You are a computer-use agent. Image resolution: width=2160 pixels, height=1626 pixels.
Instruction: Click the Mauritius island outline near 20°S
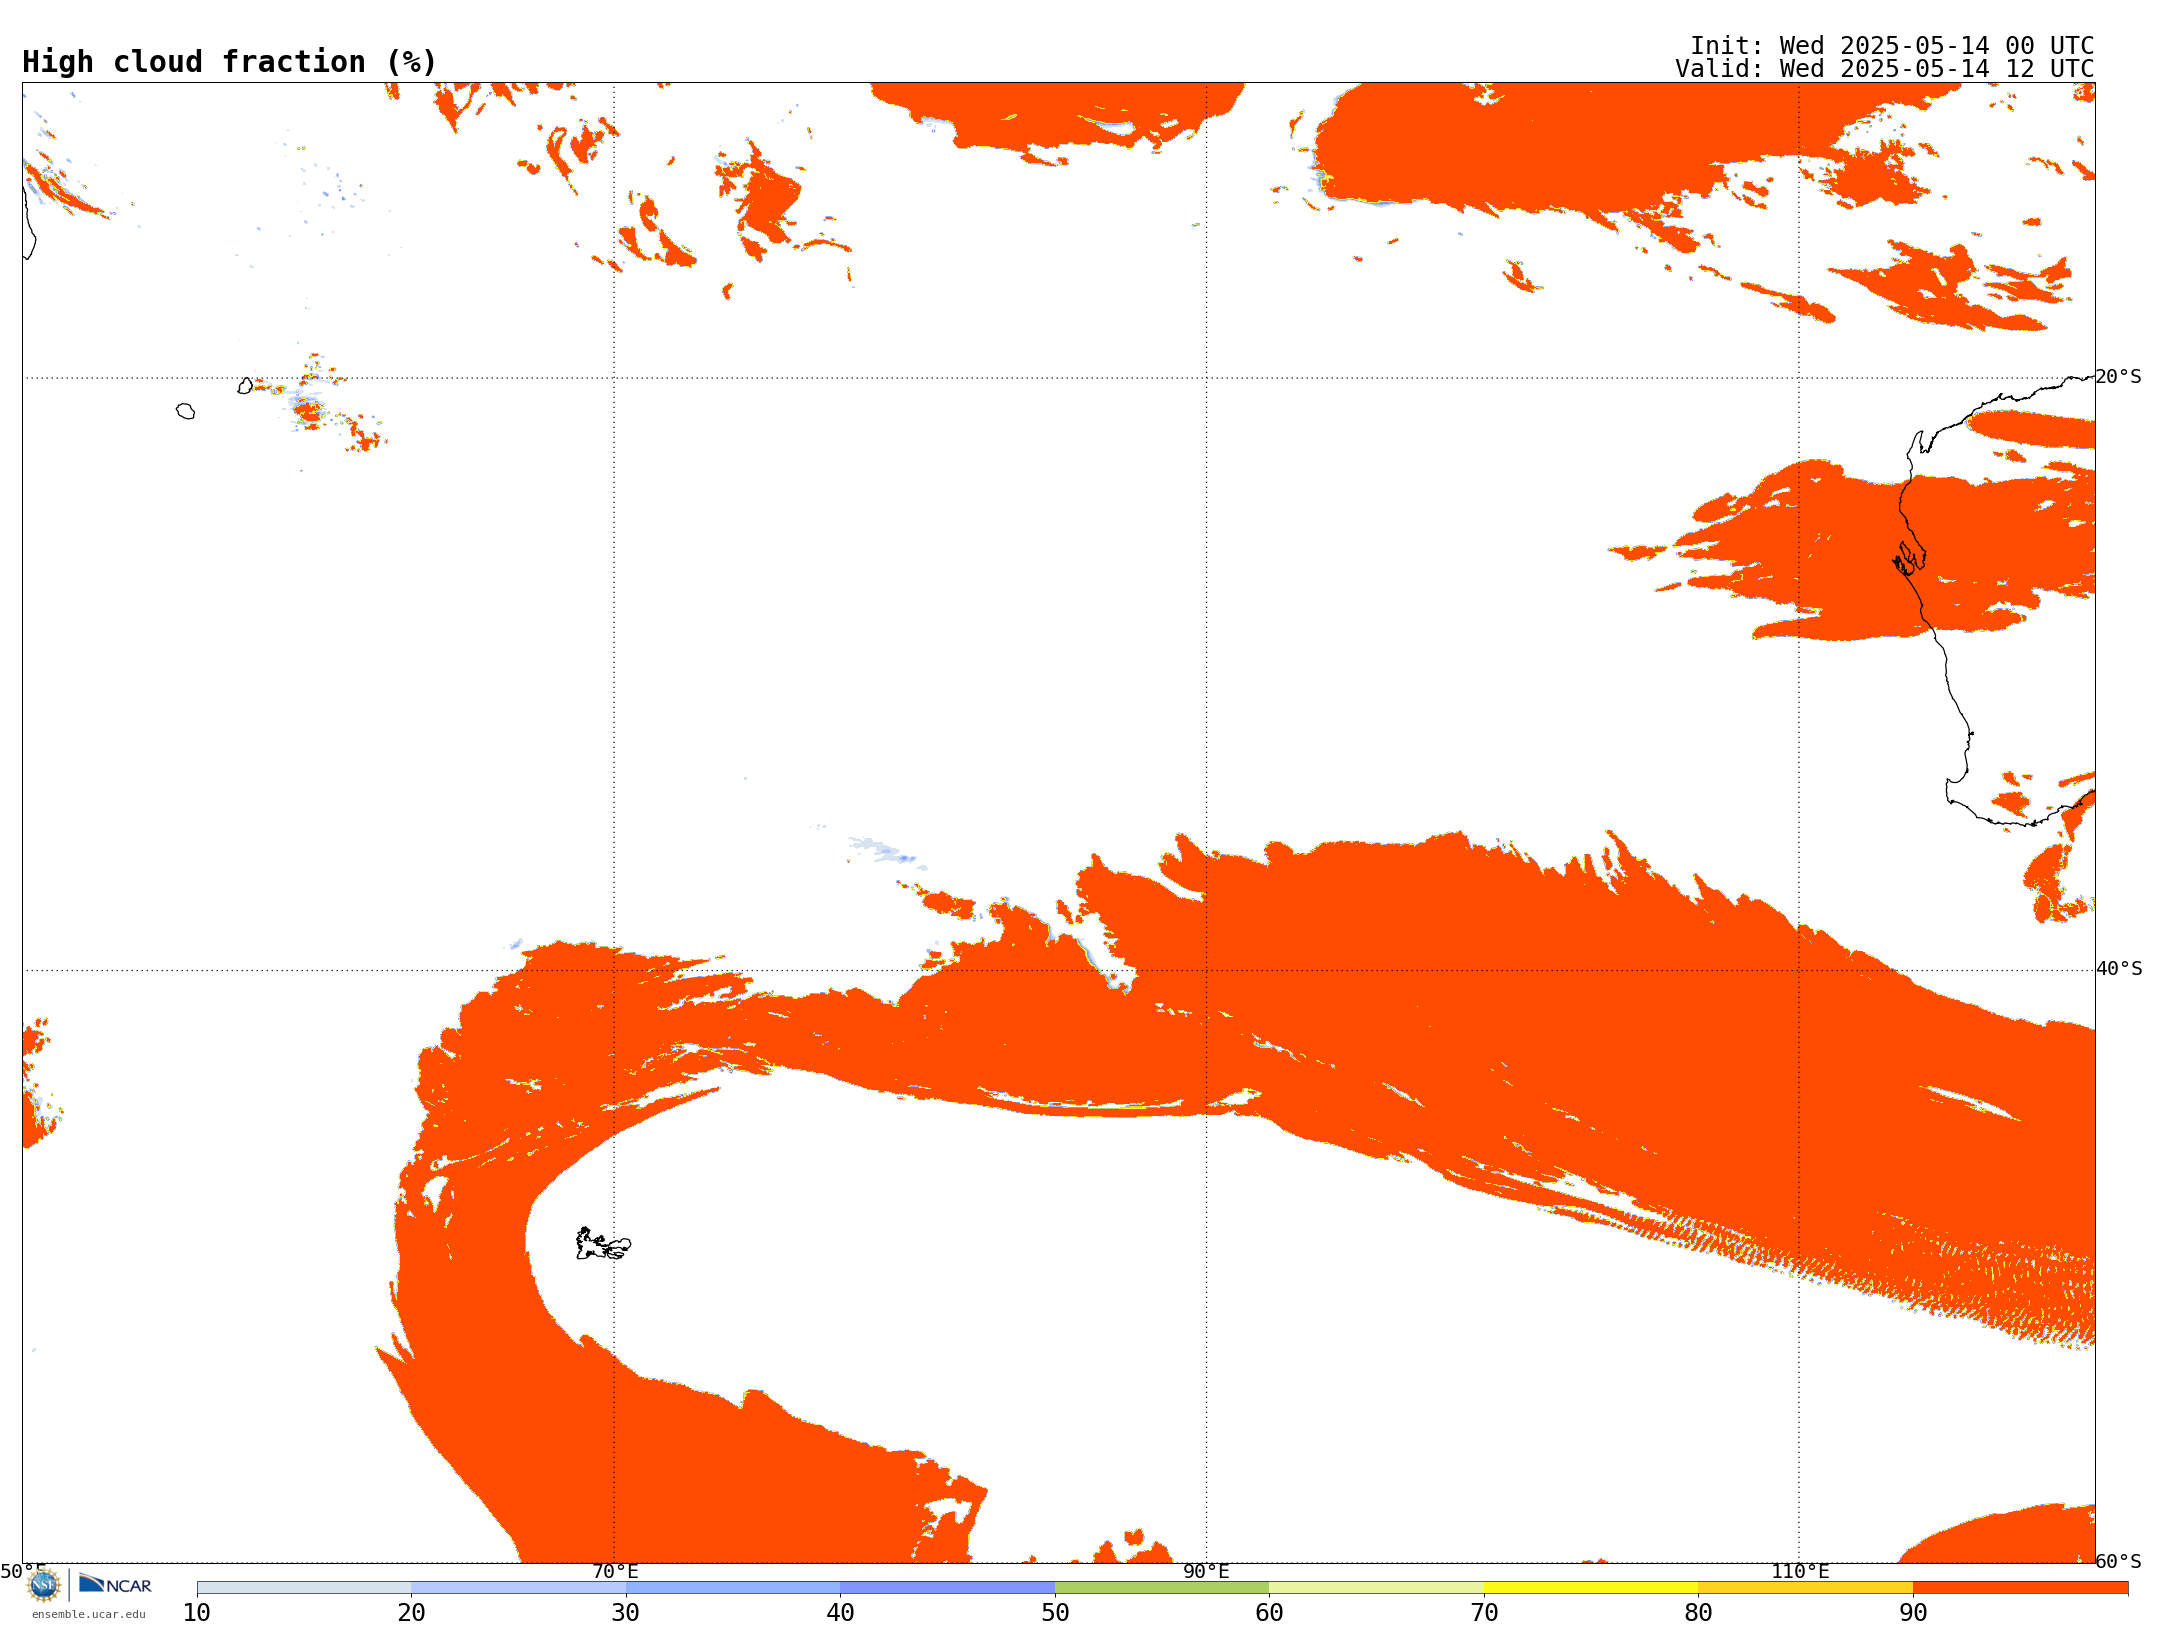click(x=245, y=386)
